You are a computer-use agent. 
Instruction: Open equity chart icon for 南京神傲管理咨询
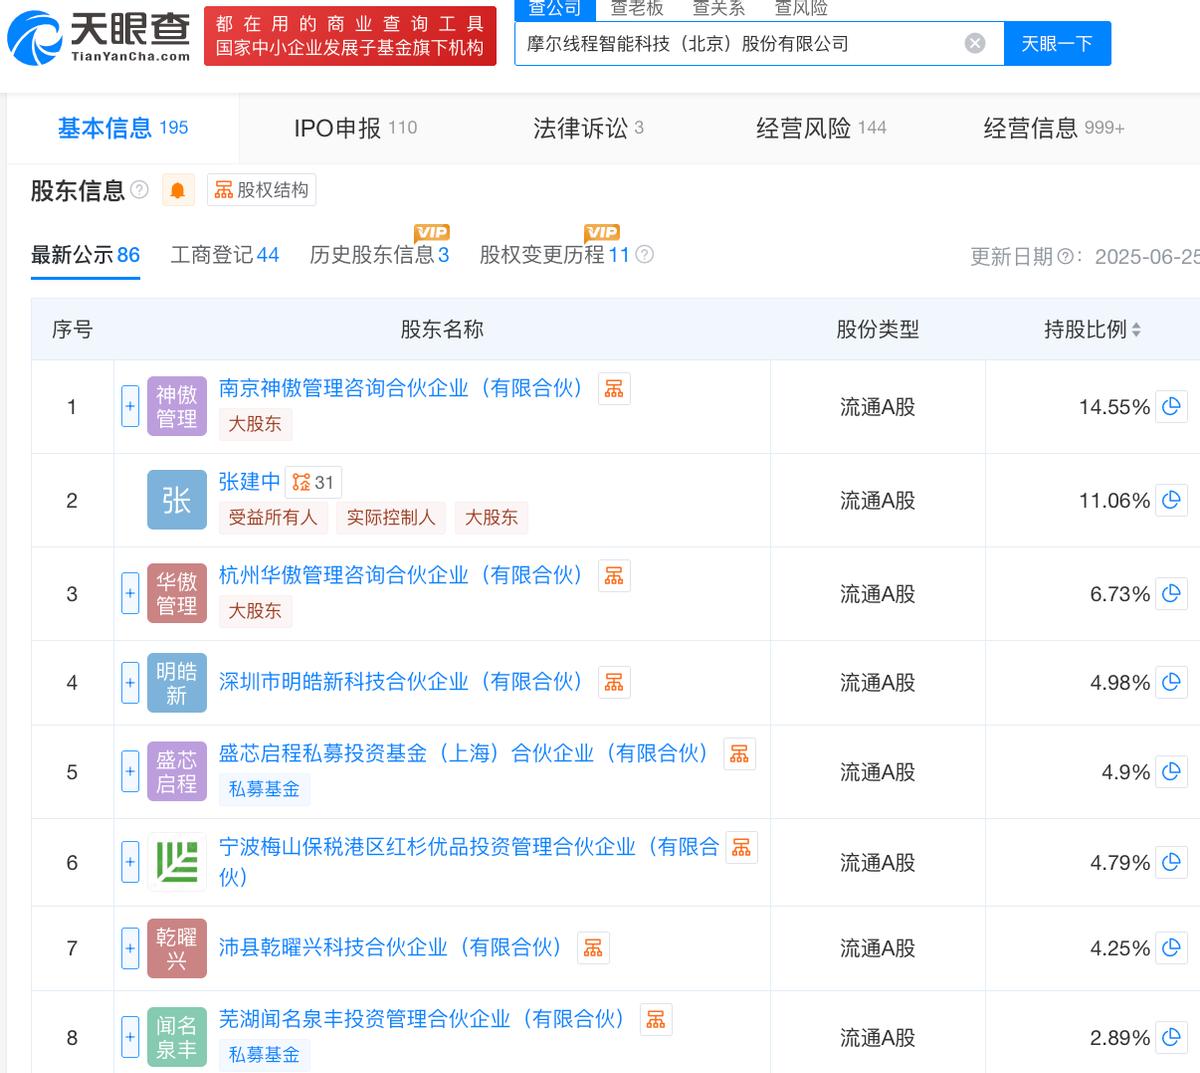click(614, 389)
